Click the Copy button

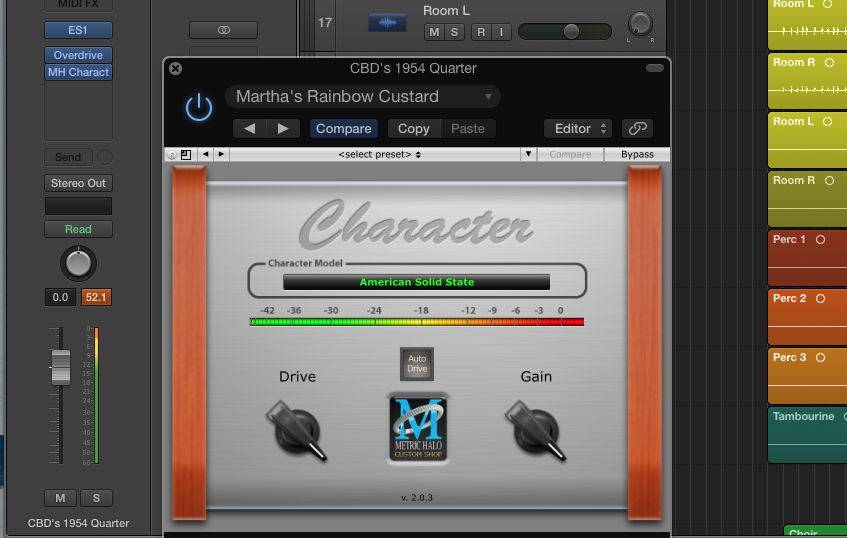pyautogui.click(x=413, y=128)
